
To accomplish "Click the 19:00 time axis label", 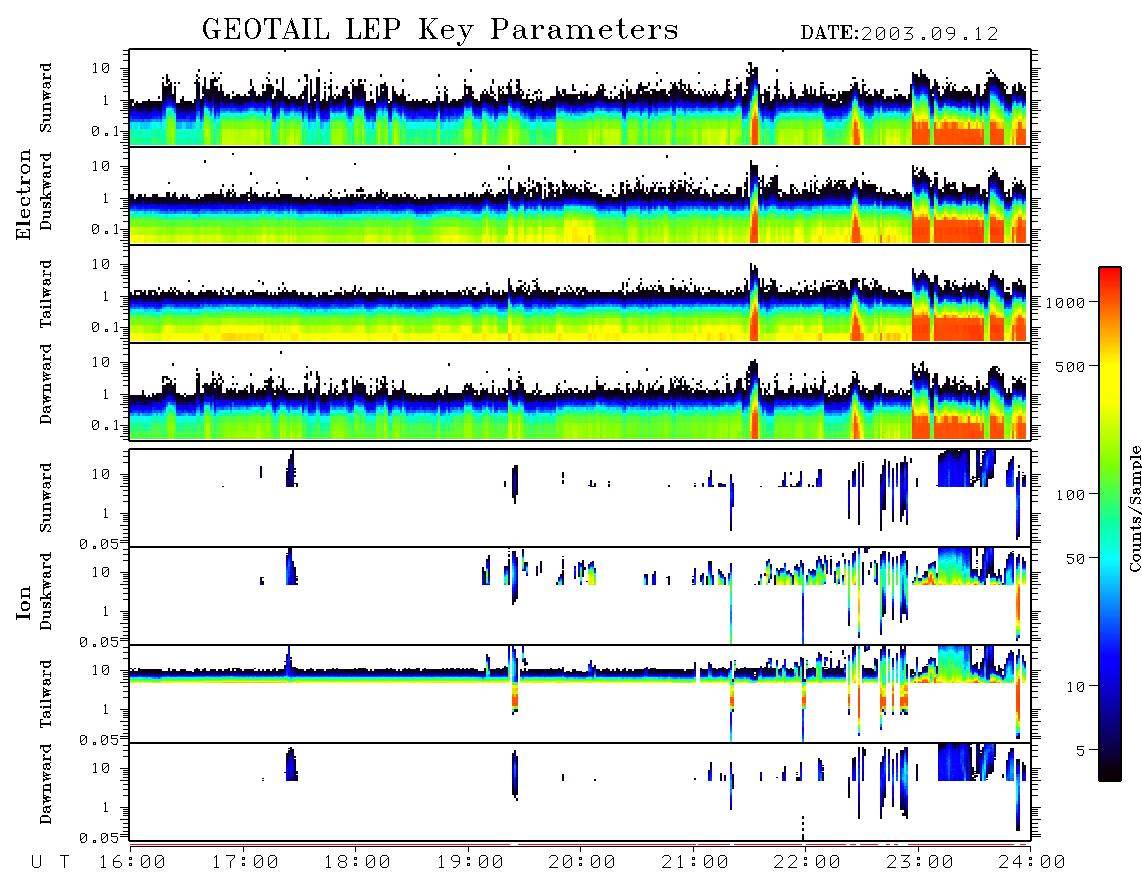I will pyautogui.click(x=470, y=862).
